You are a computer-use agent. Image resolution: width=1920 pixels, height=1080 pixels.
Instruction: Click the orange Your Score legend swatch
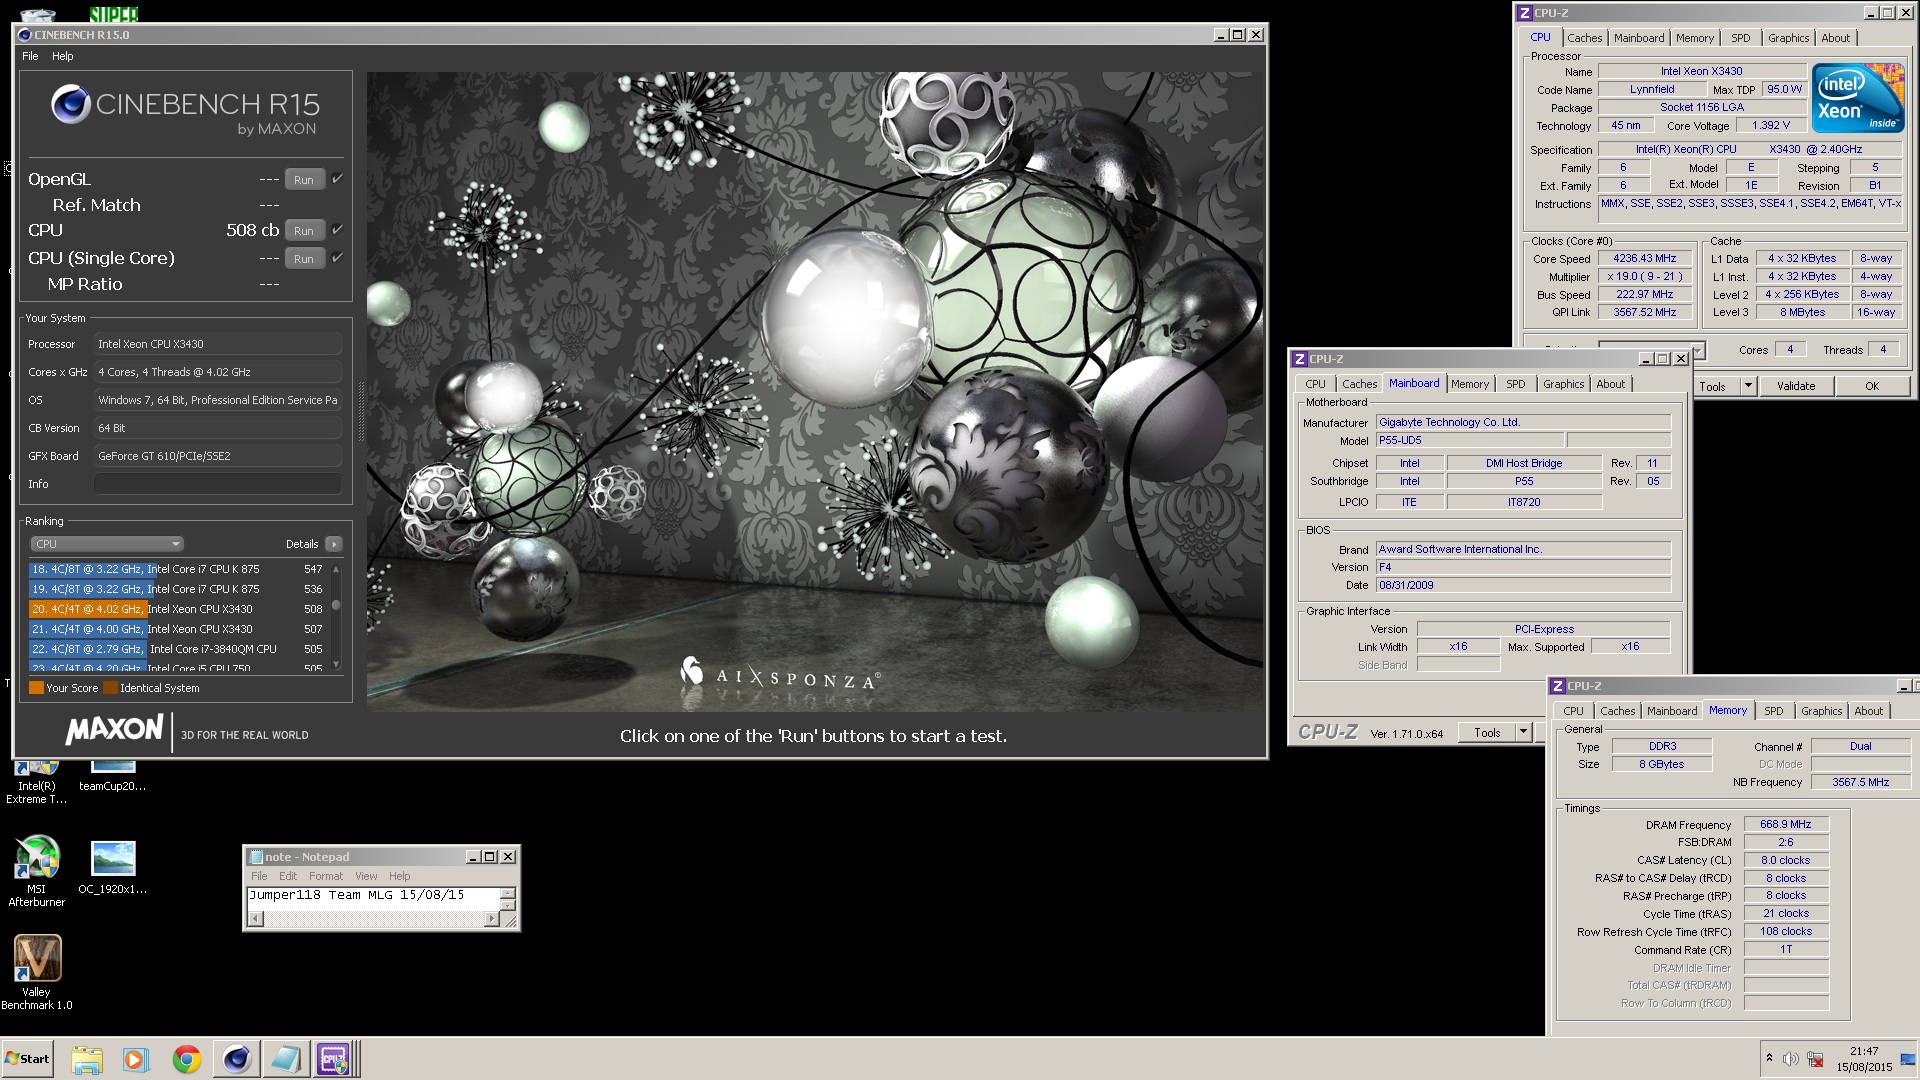(36, 688)
